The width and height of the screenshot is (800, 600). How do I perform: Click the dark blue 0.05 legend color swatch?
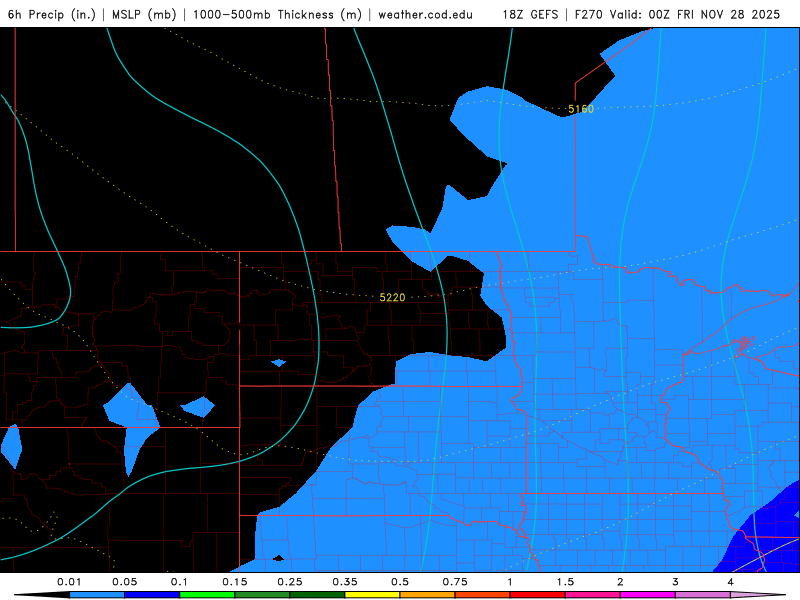pyautogui.click(x=152, y=595)
